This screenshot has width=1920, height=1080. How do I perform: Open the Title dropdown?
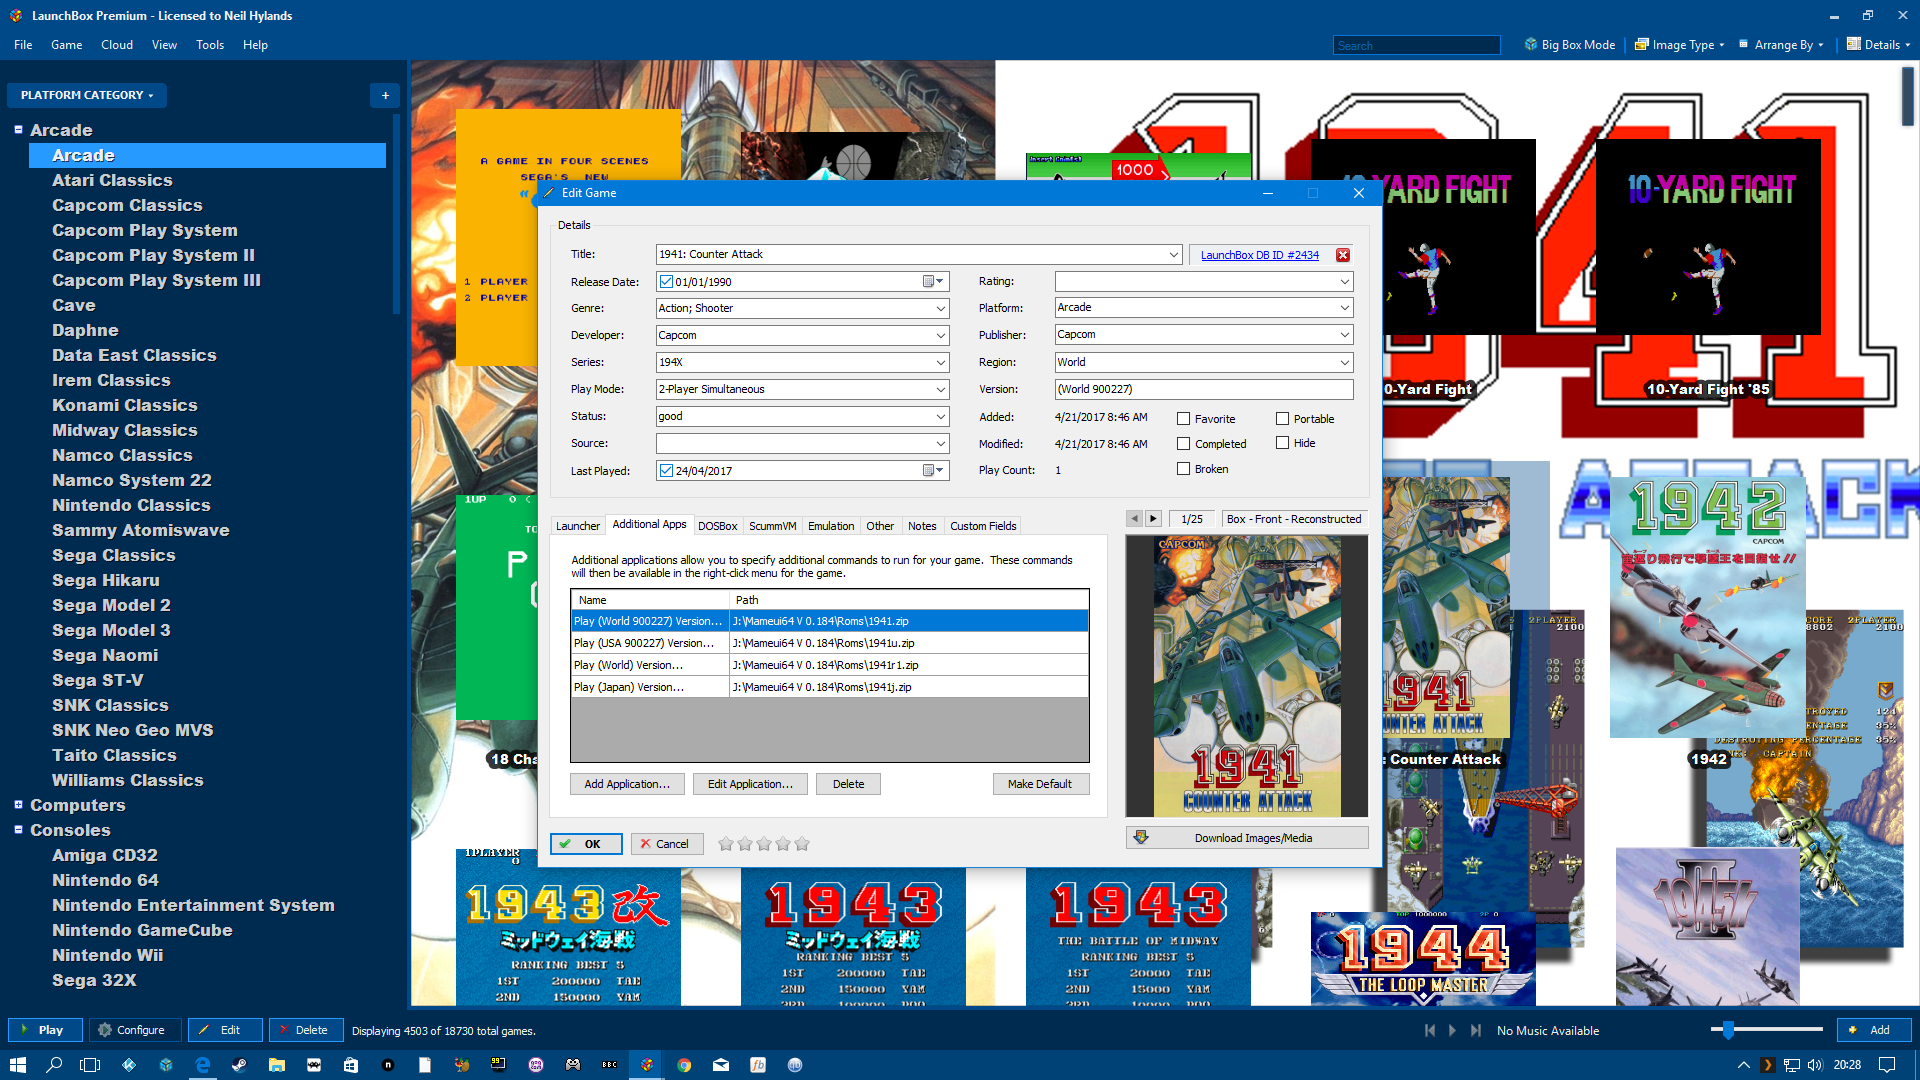pyautogui.click(x=1173, y=255)
